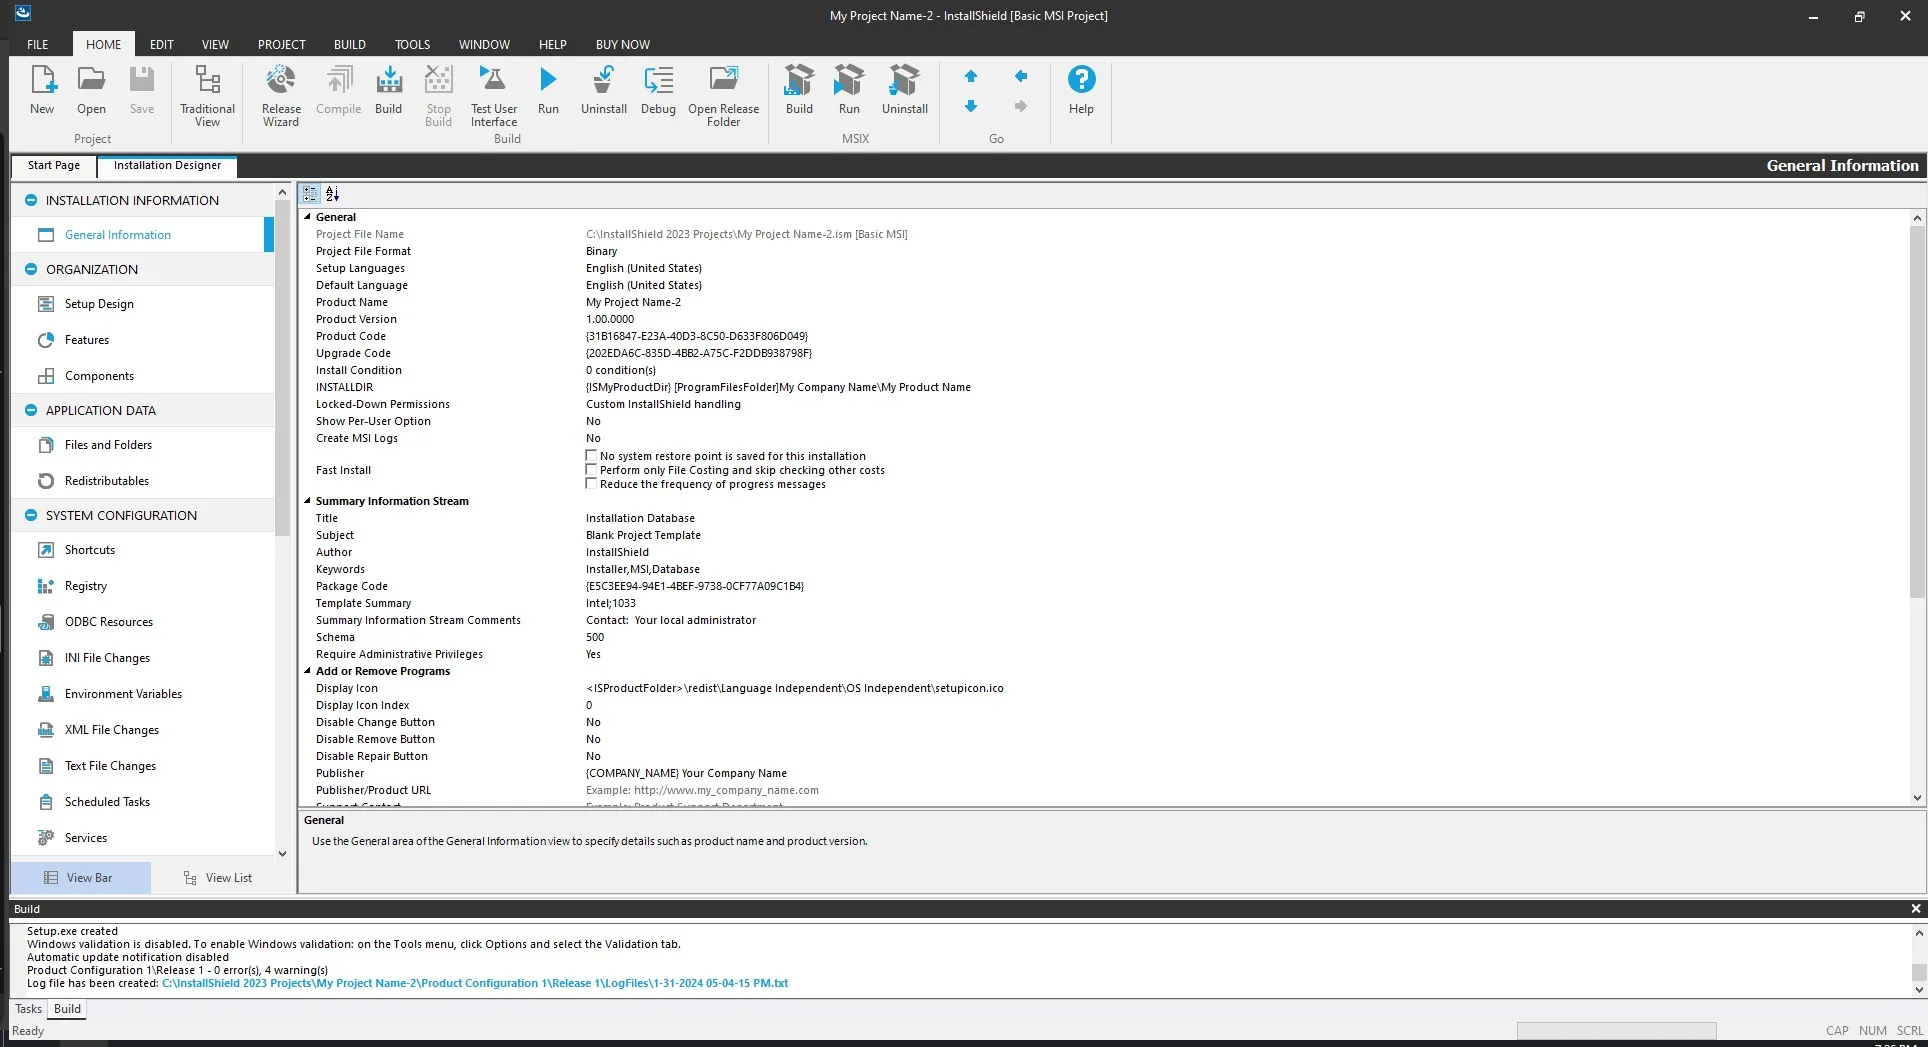1928x1047 pixels.
Task: Select the Test User Interface icon
Action: point(492,92)
